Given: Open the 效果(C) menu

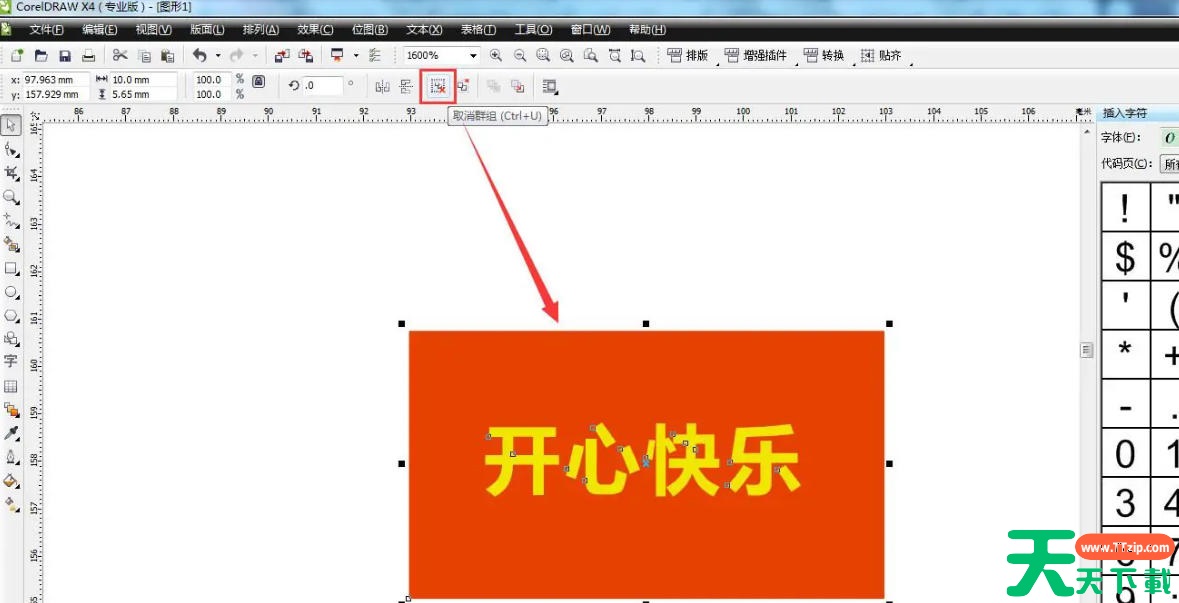Looking at the screenshot, I should coord(315,30).
